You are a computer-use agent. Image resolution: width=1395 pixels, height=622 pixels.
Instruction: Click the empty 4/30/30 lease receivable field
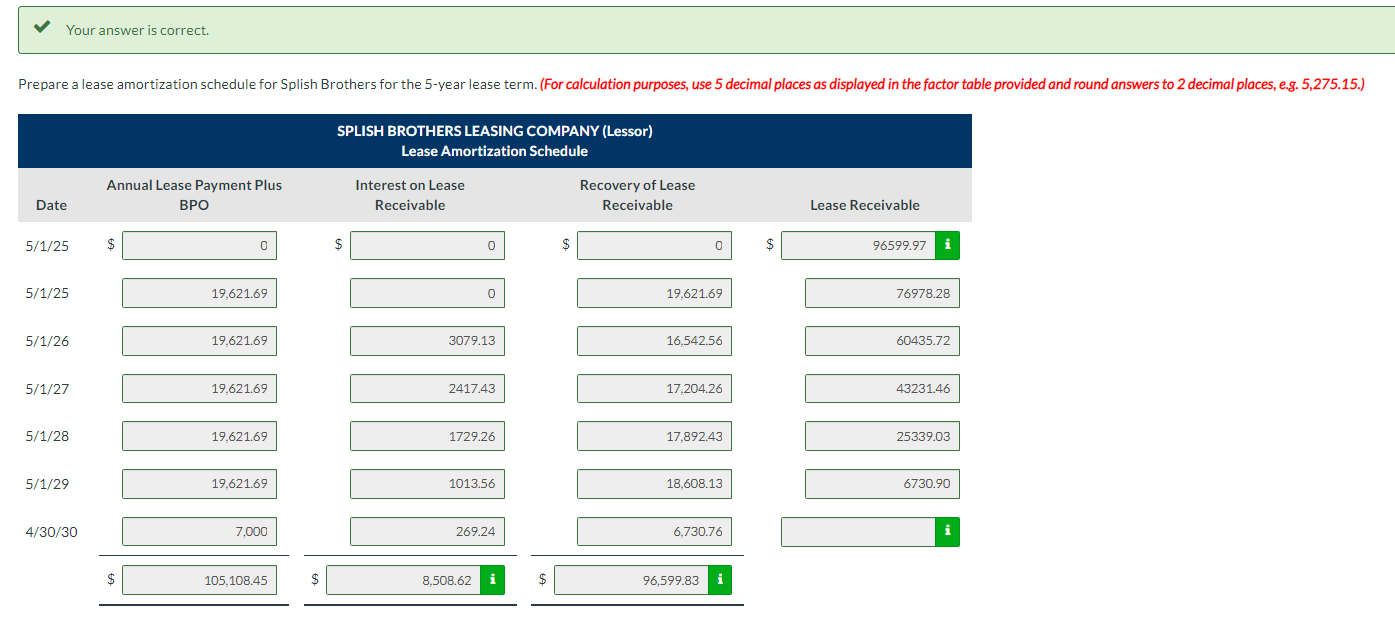(x=858, y=532)
